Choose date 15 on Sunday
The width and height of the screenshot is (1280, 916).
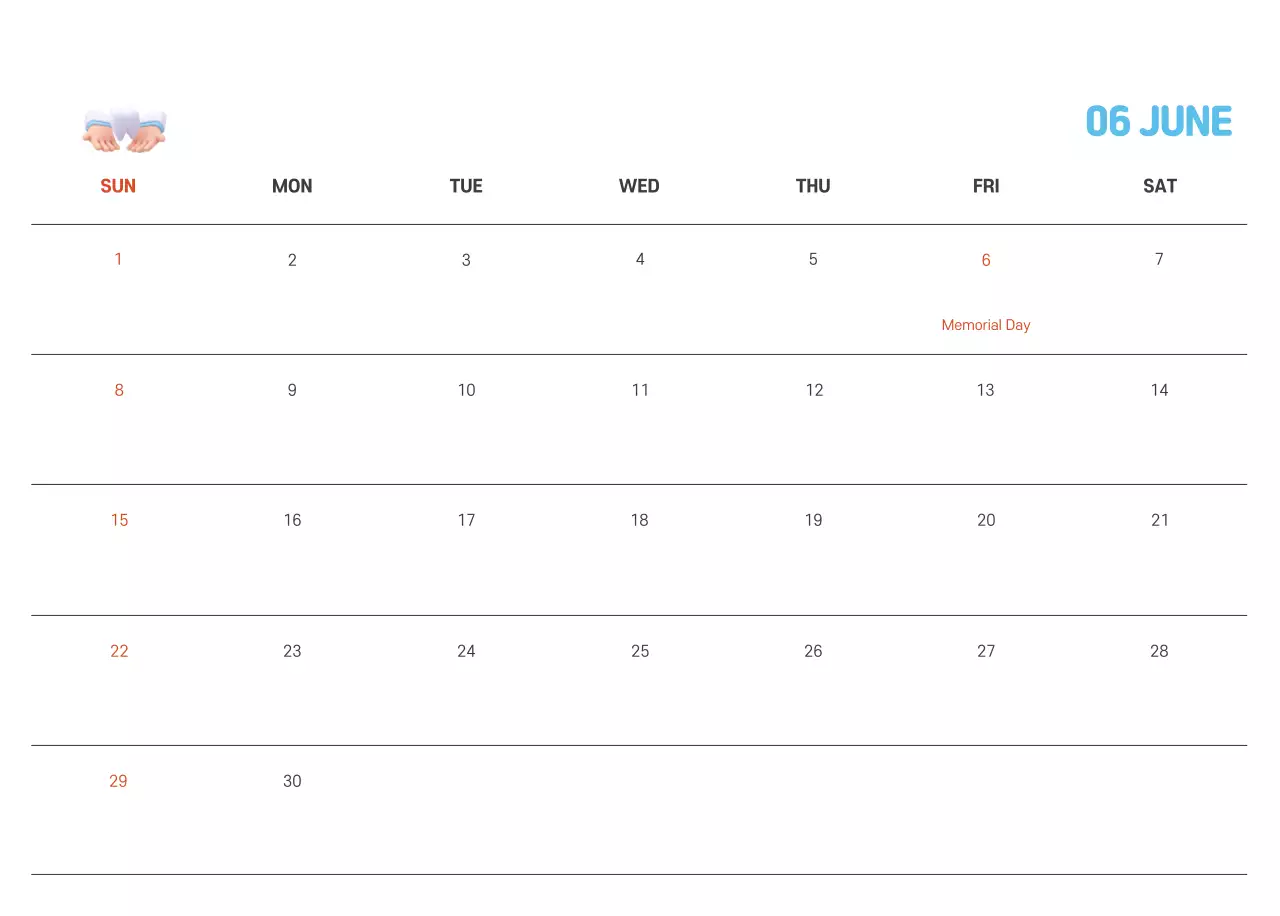pos(119,520)
